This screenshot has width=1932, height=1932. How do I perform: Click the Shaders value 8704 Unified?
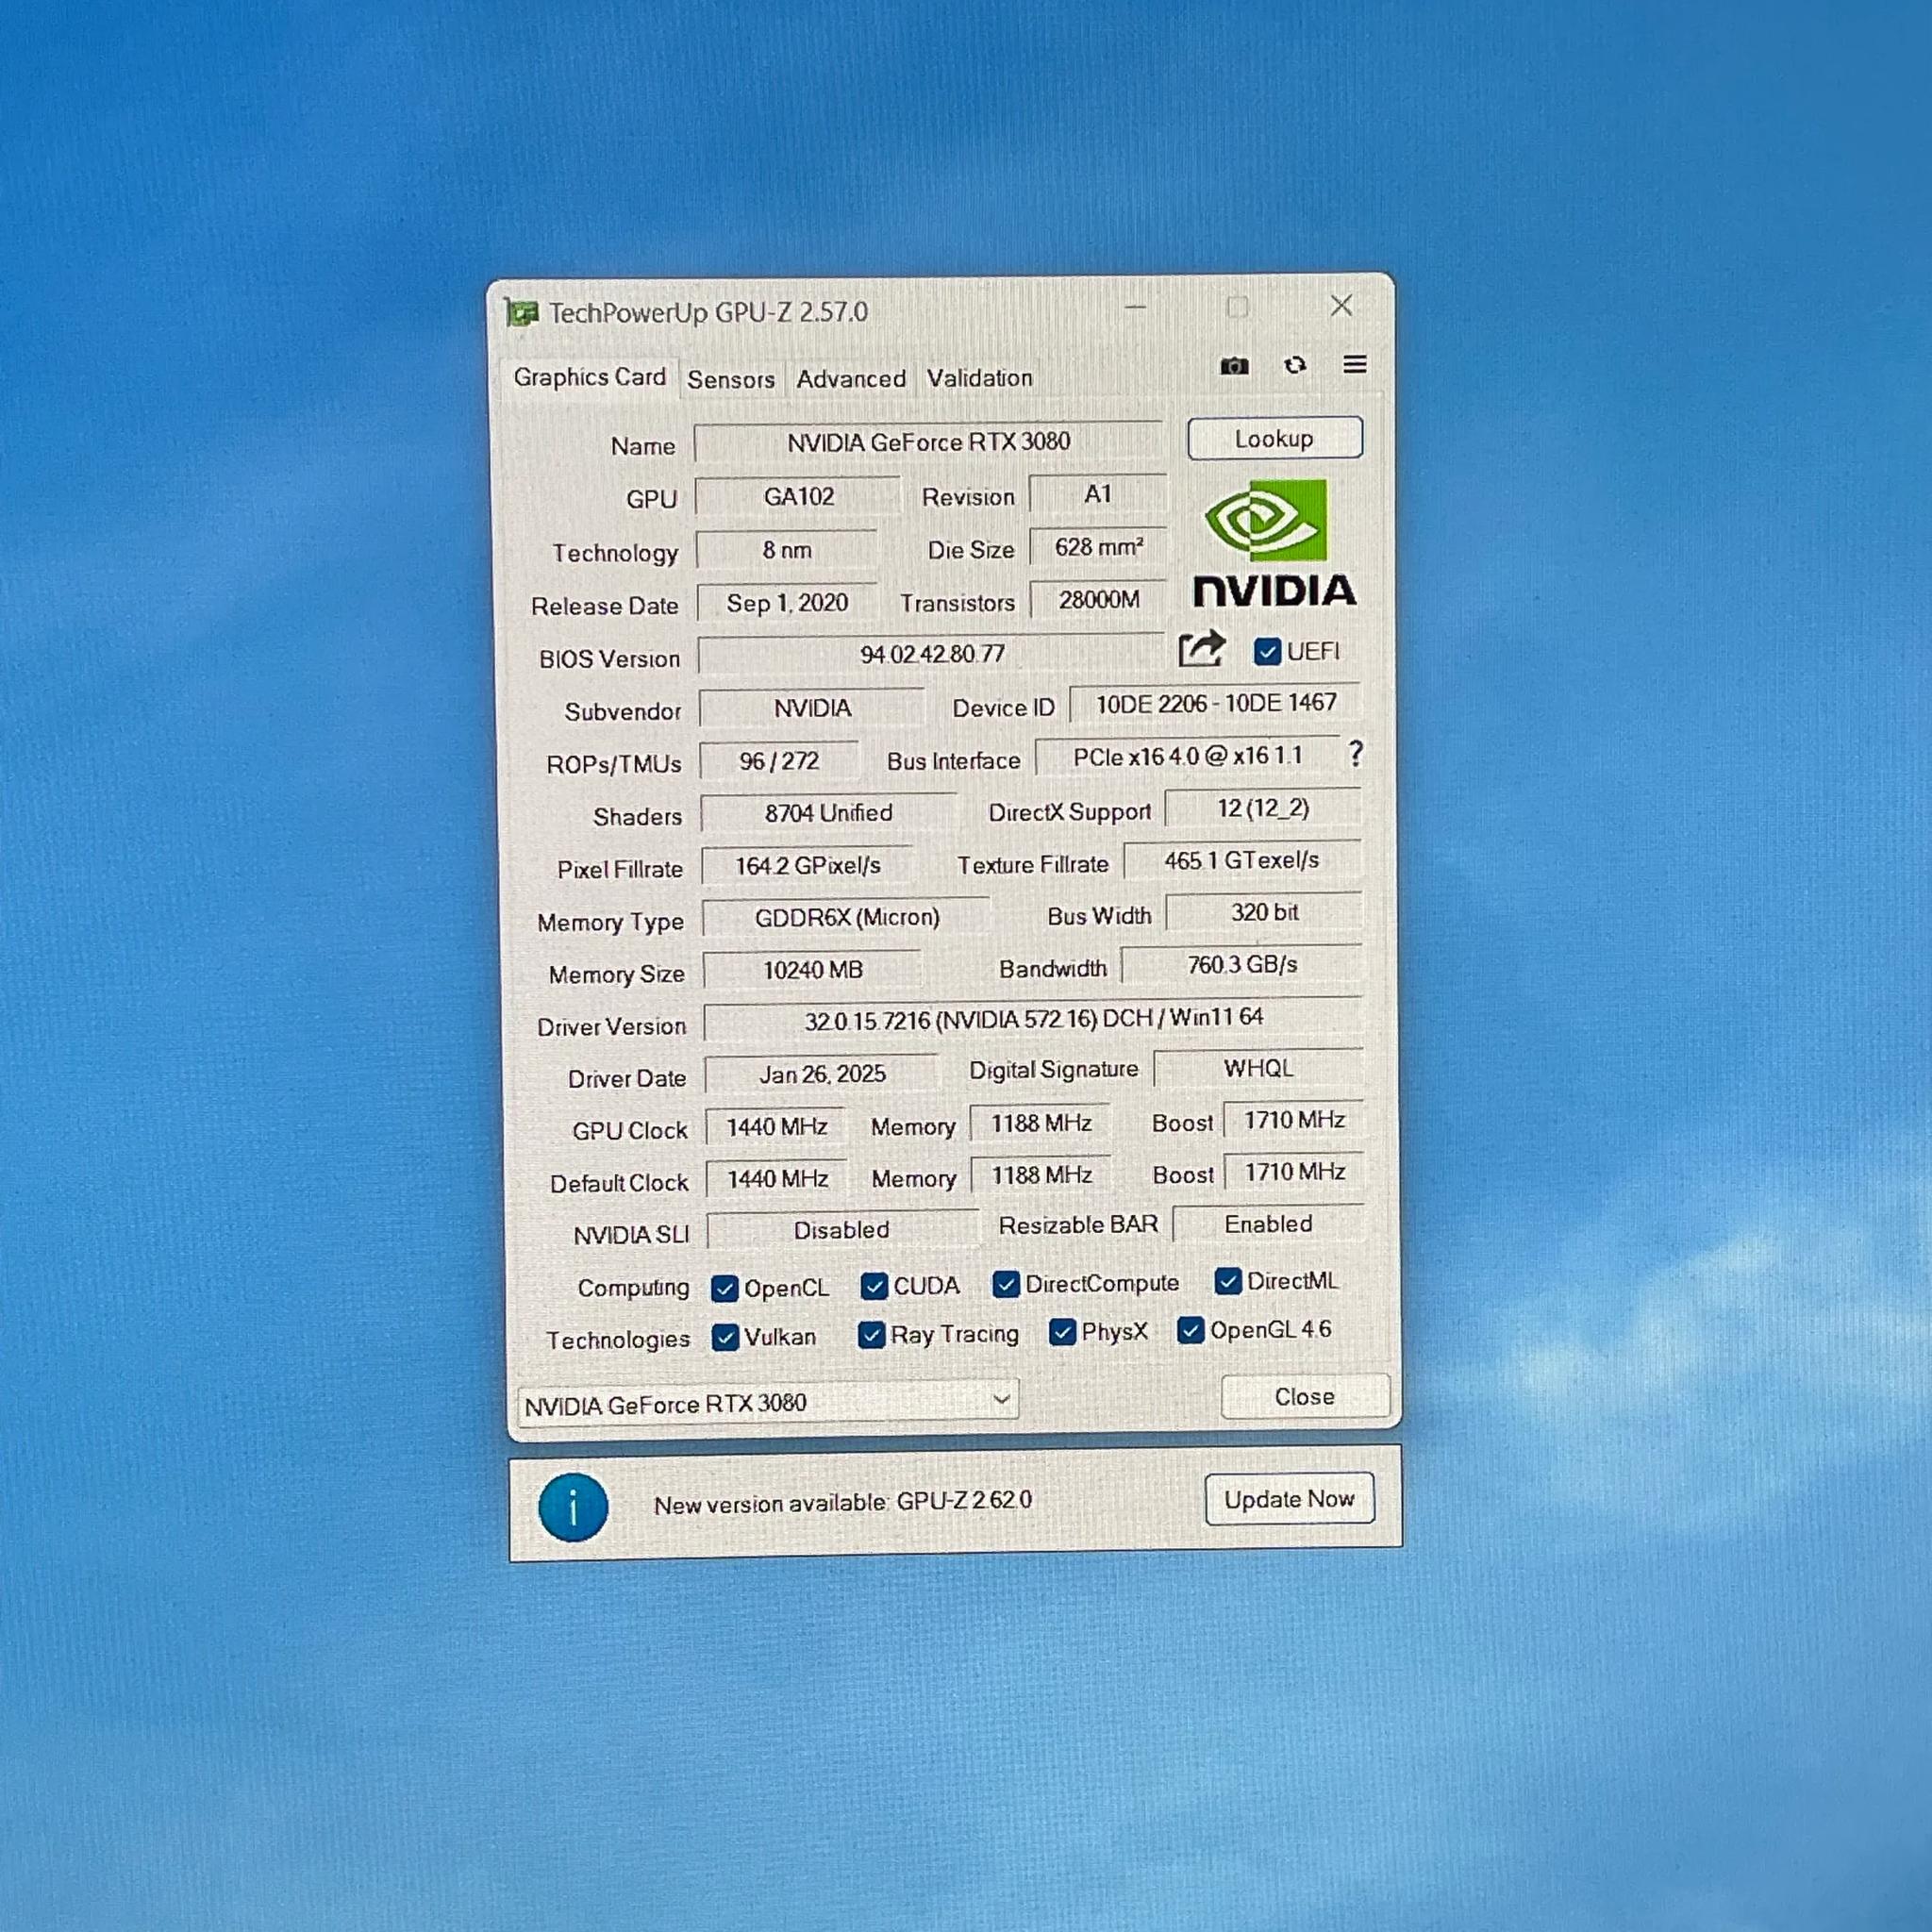tap(829, 813)
